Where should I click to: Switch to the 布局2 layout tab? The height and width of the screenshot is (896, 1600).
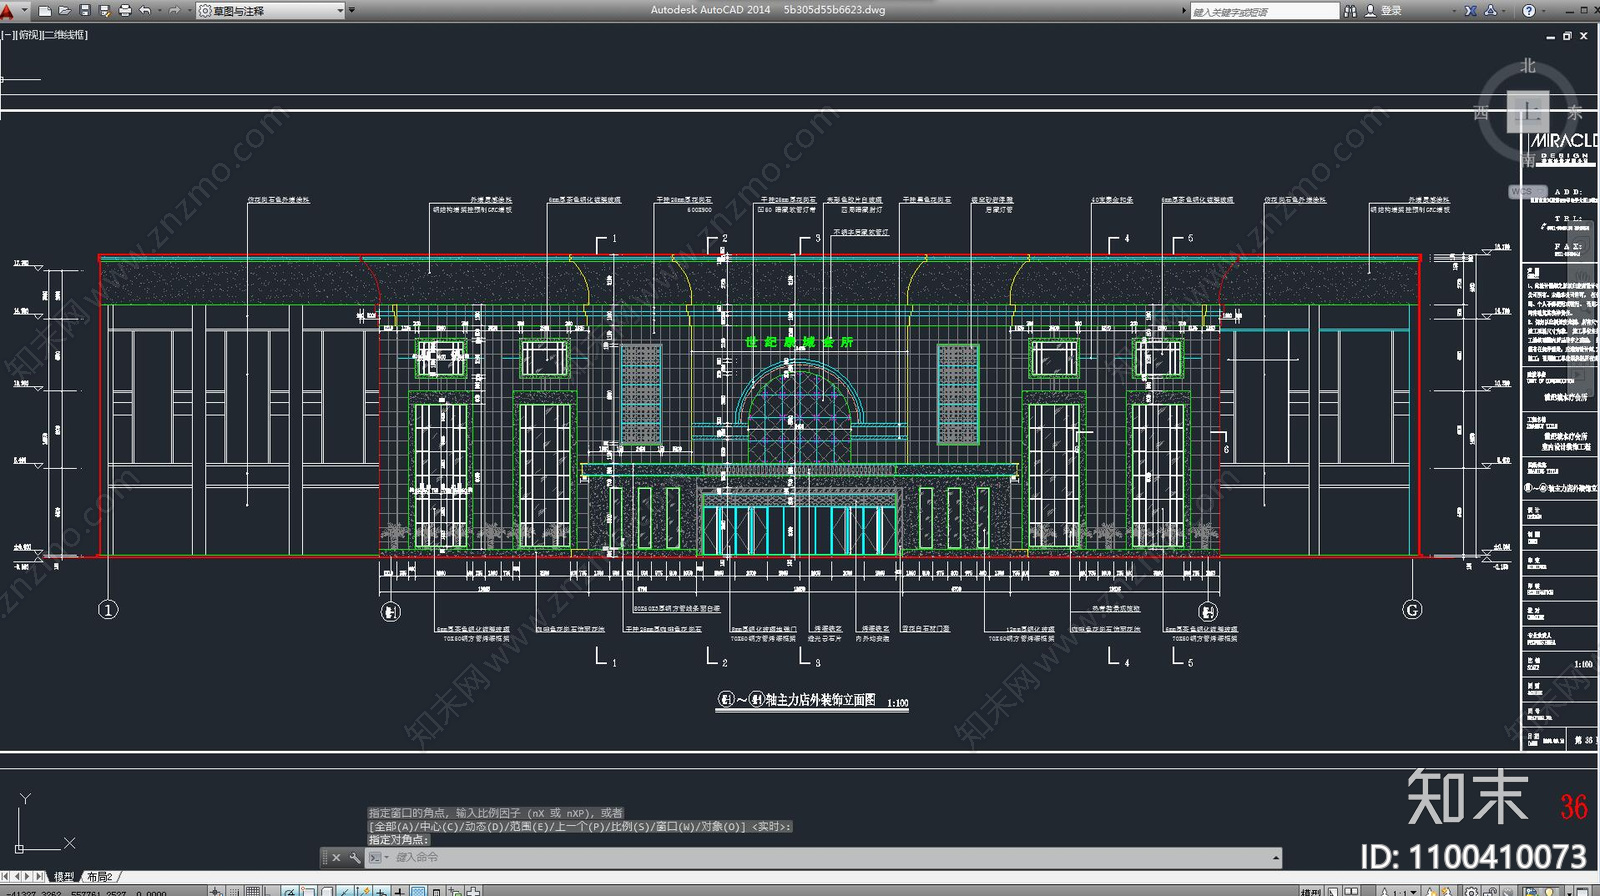click(99, 877)
